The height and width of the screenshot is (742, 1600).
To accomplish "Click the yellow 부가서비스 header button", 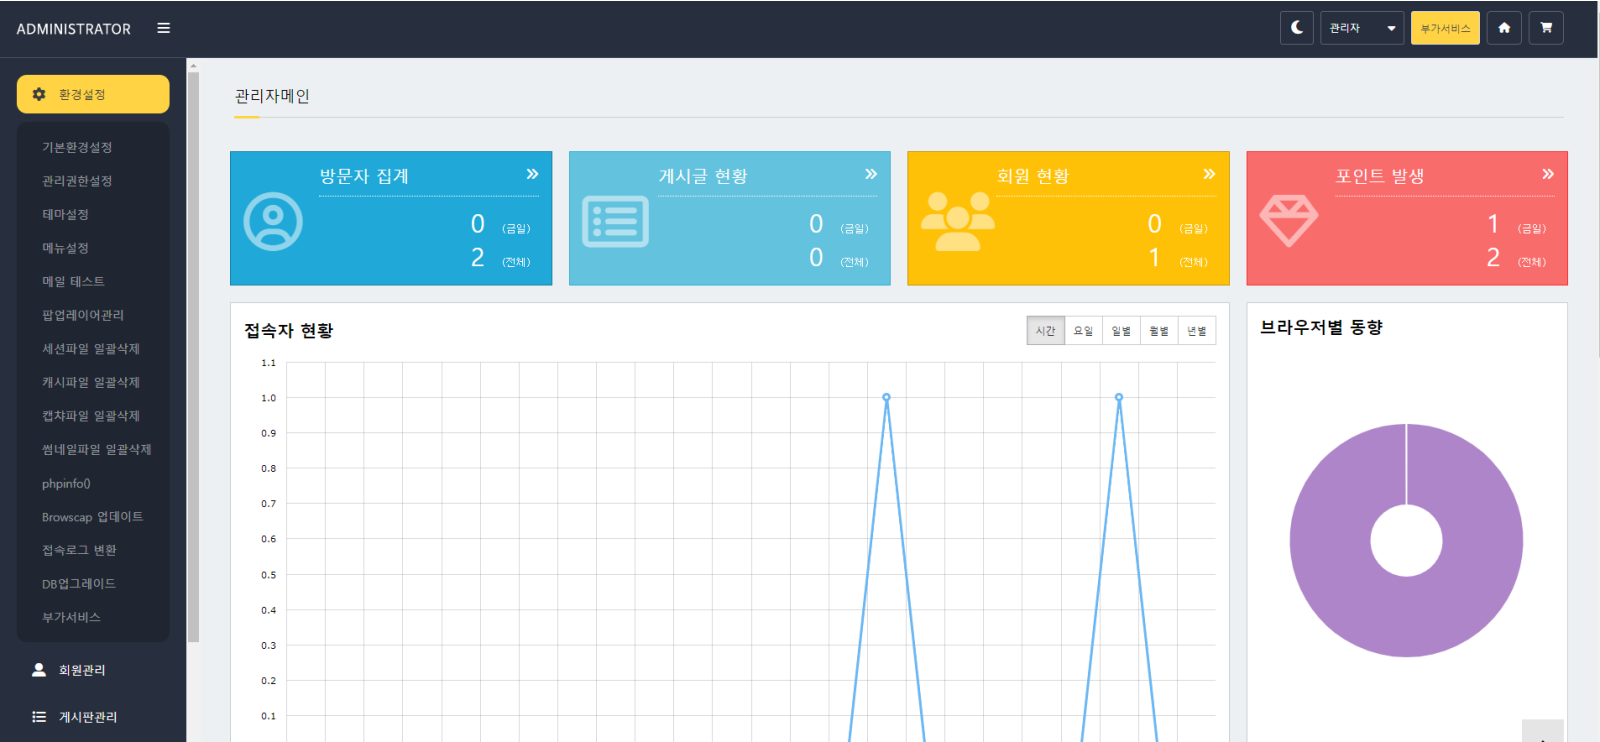I will (x=1445, y=28).
